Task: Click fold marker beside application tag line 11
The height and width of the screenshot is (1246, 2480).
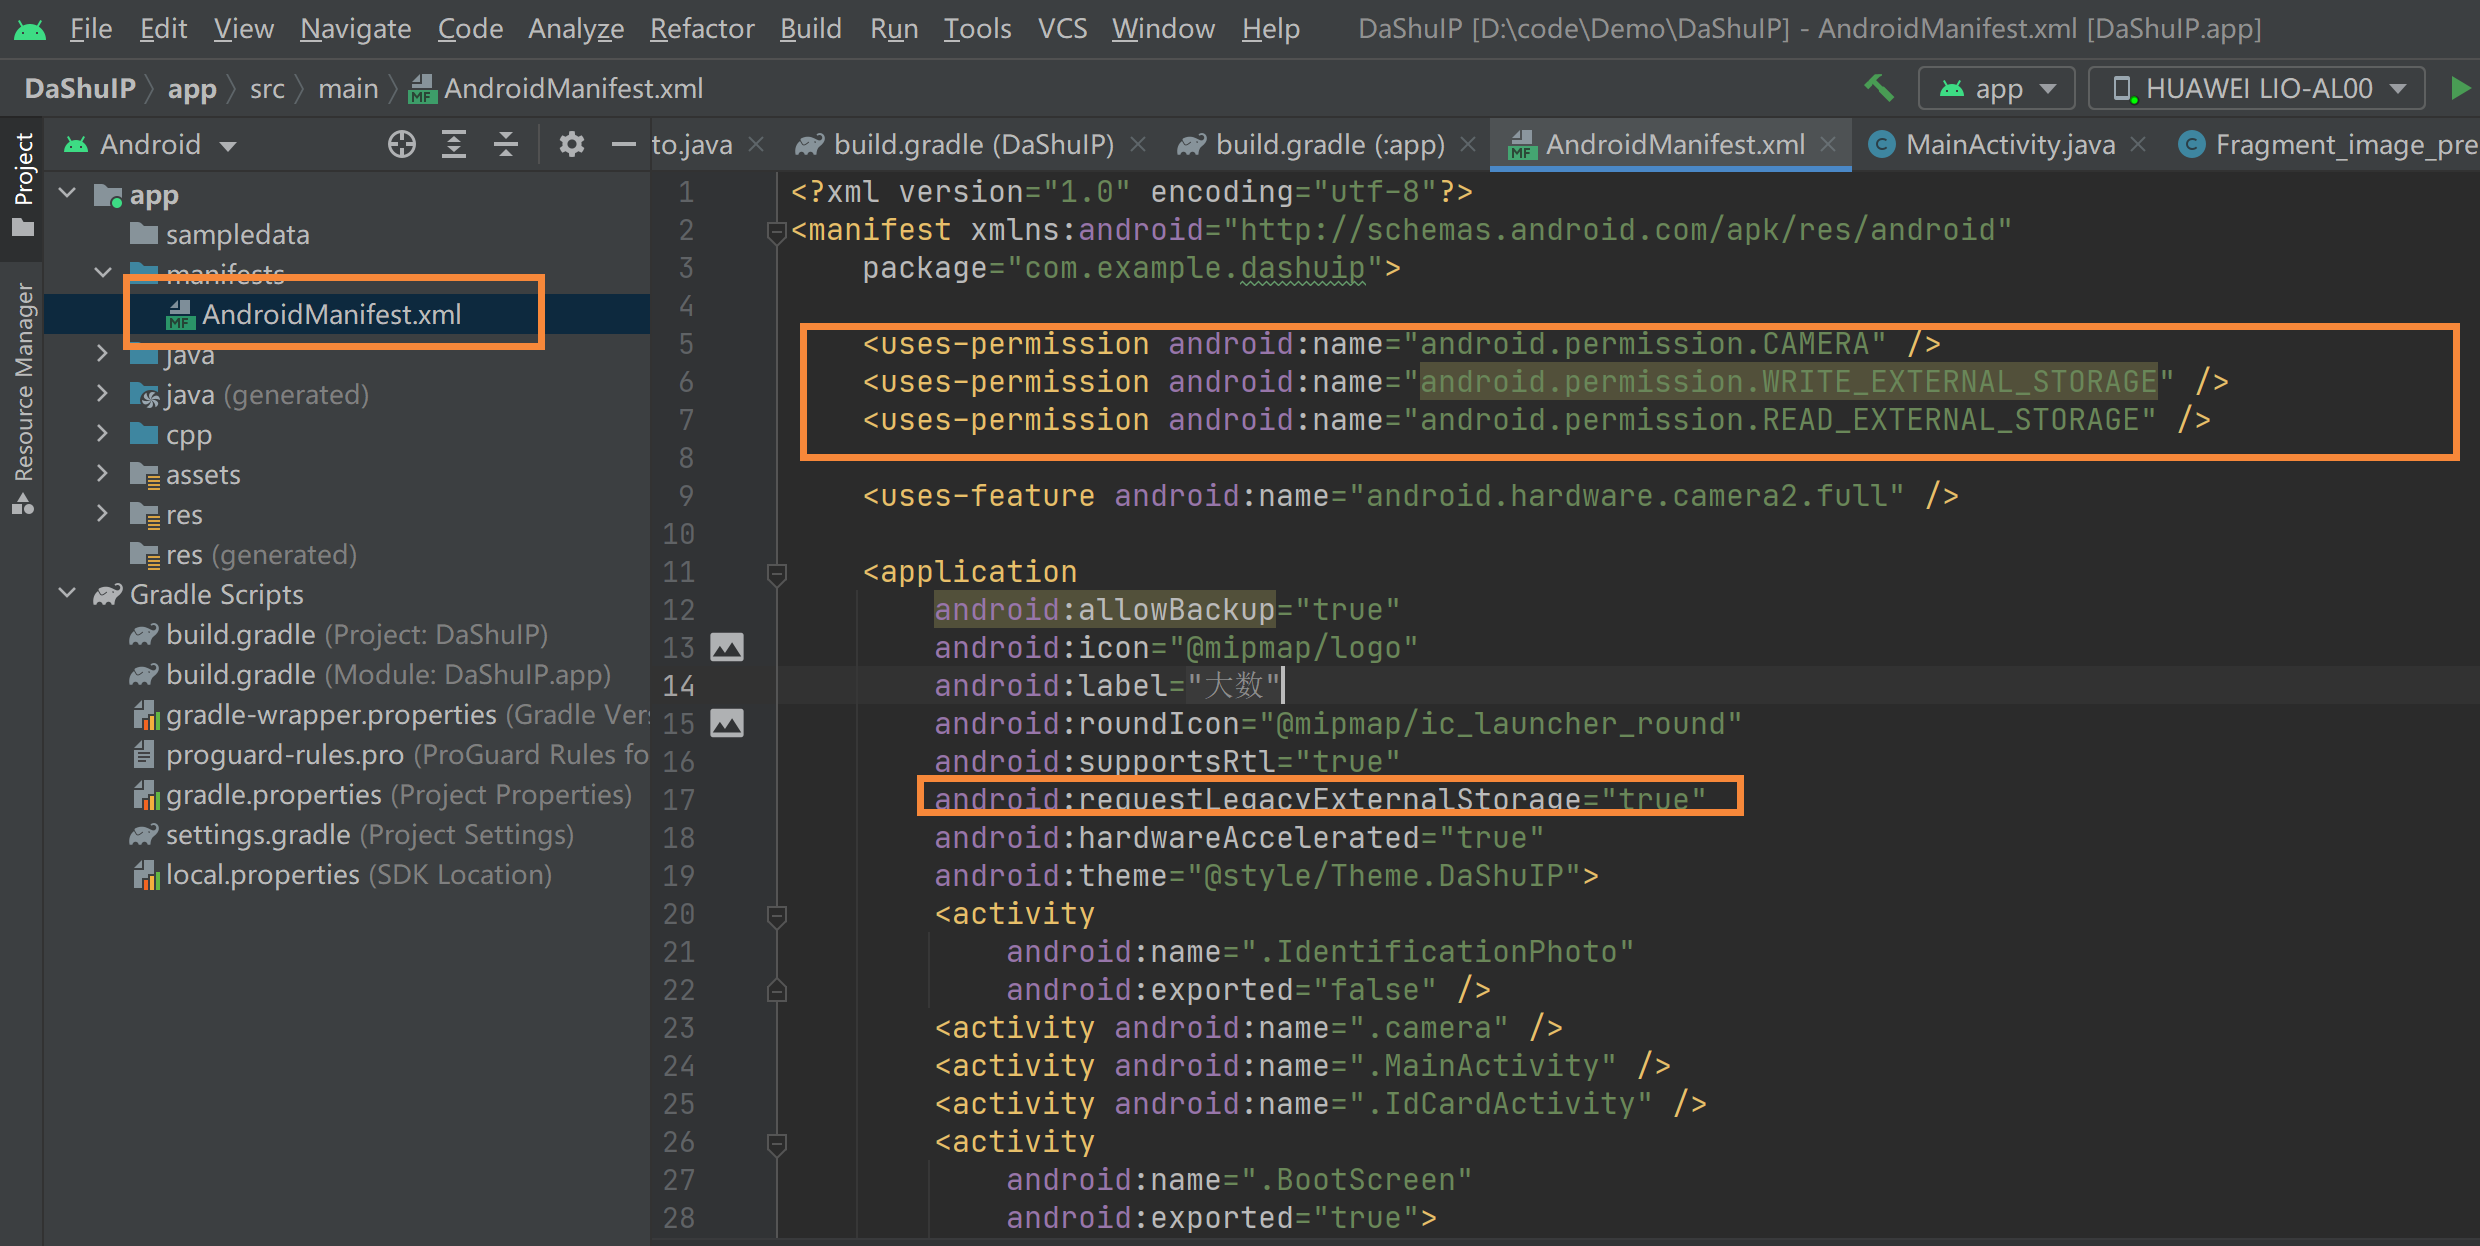Action: click(x=776, y=573)
